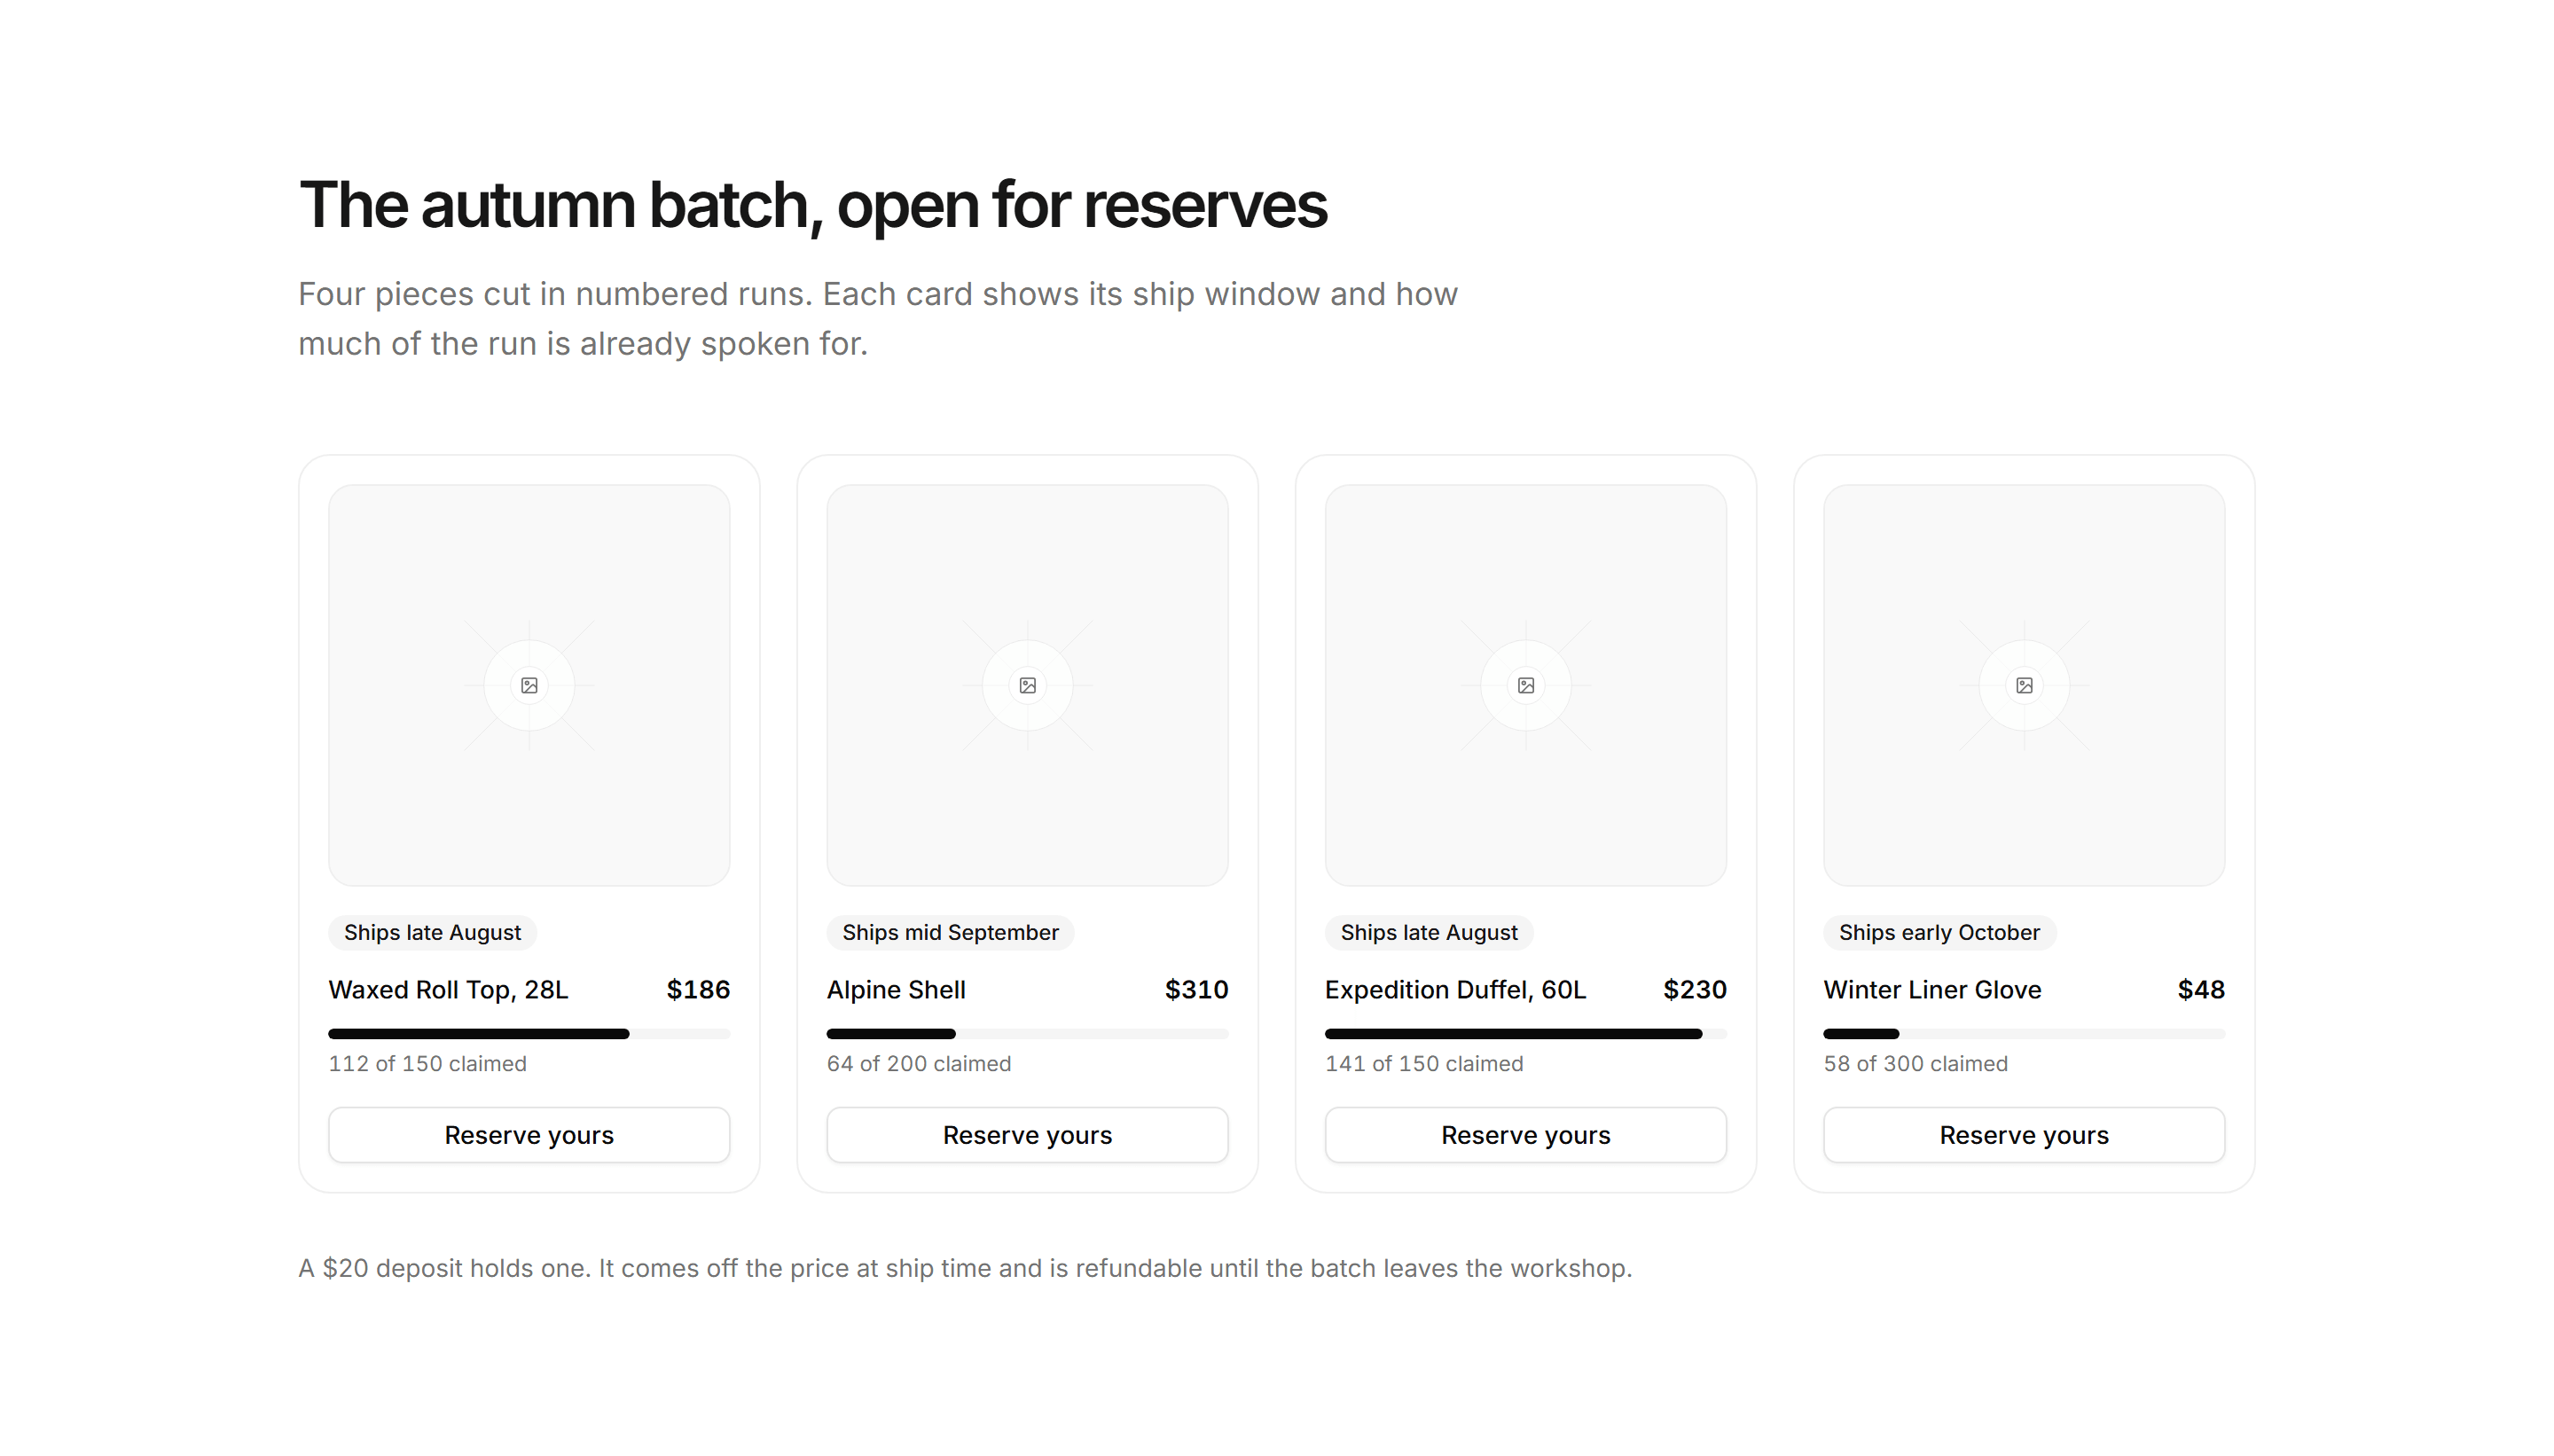Click the image placeholder icon on Expedition Duffel card
The height and width of the screenshot is (1456, 2554).
(1525, 685)
